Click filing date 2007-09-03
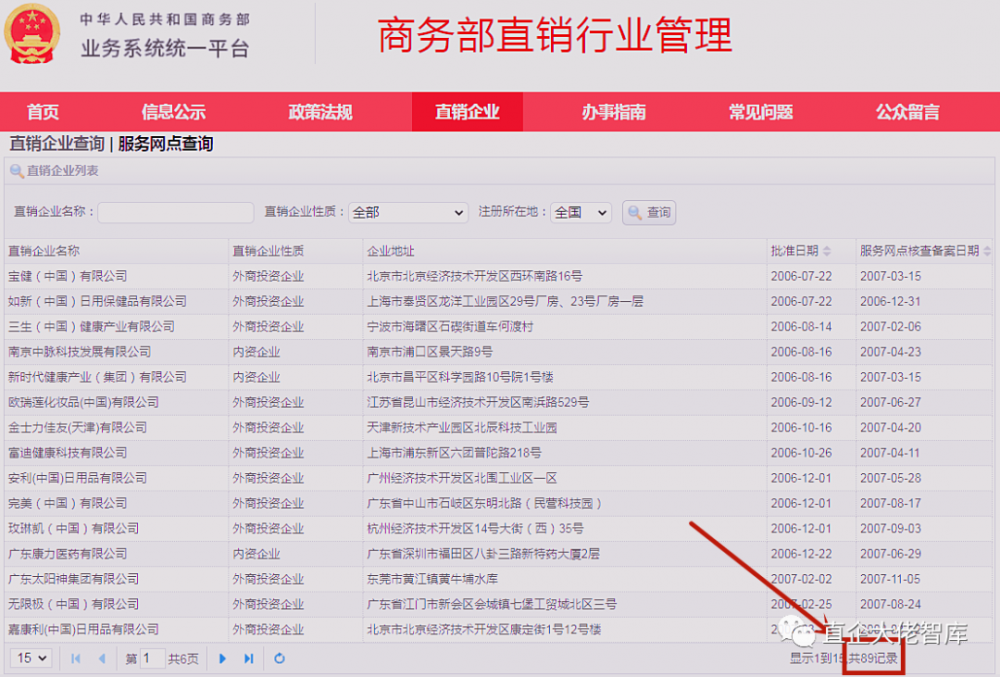Image resolution: width=1000 pixels, height=677 pixels. (890, 528)
